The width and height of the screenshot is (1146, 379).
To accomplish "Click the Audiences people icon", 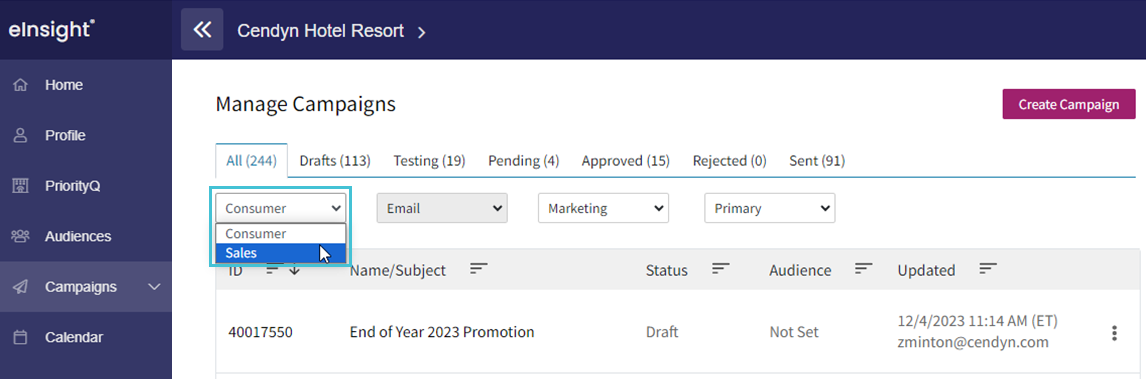I will tap(20, 237).
